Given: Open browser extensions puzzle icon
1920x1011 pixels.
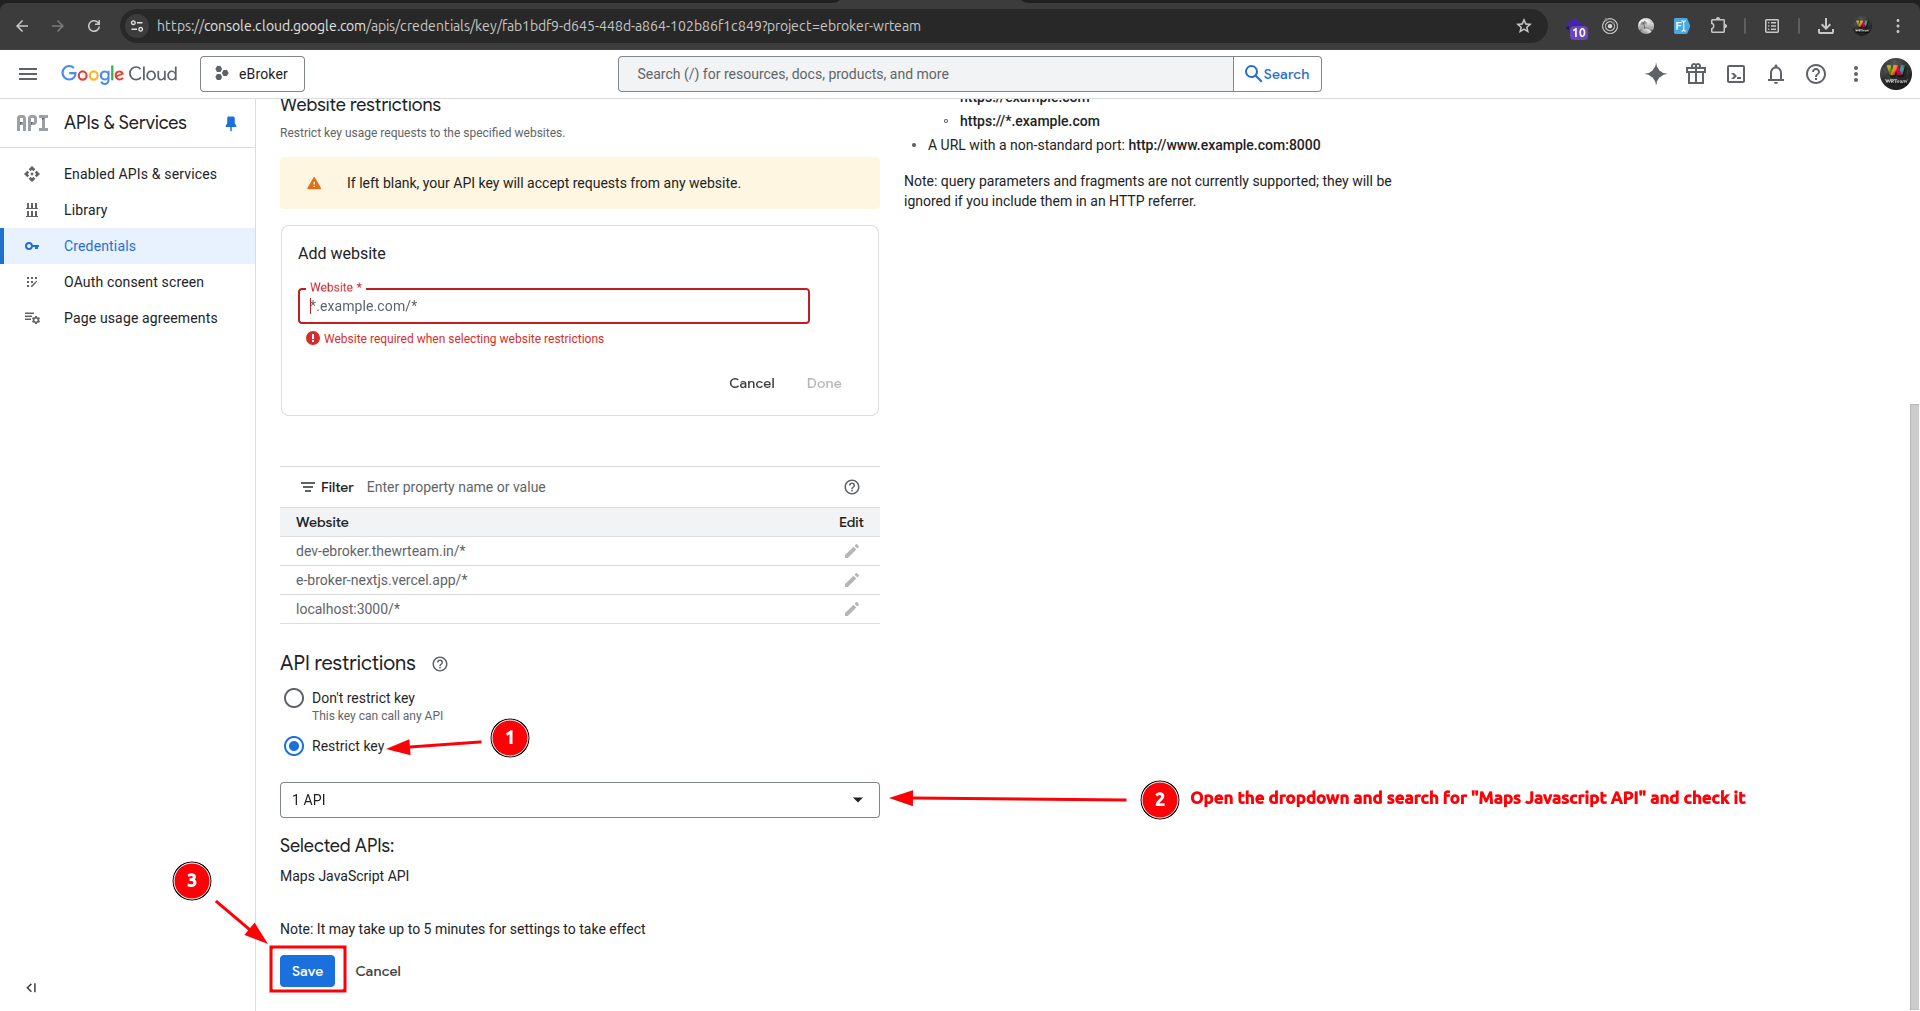Looking at the screenshot, I should (x=1719, y=25).
